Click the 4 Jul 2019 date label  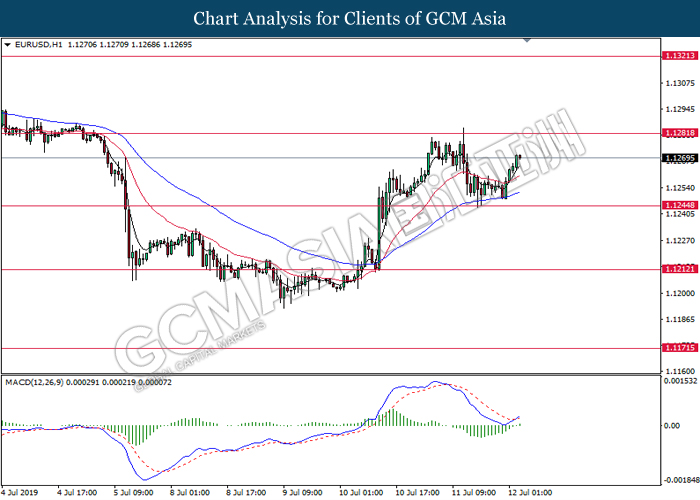pos(20,493)
